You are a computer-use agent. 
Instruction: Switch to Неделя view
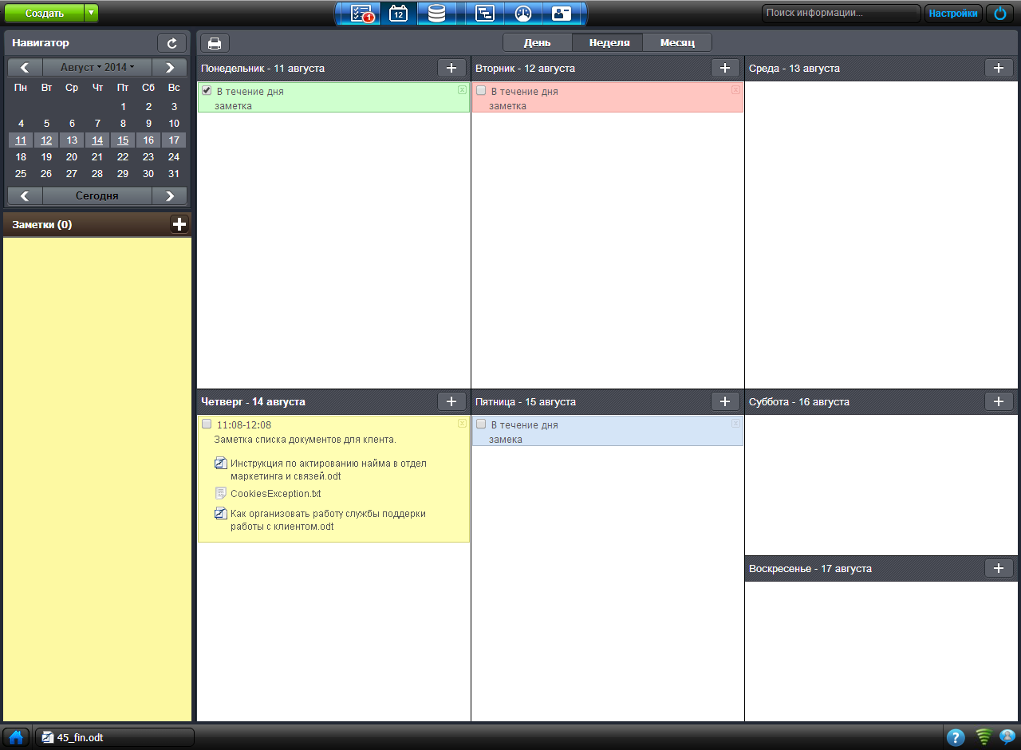coord(609,42)
